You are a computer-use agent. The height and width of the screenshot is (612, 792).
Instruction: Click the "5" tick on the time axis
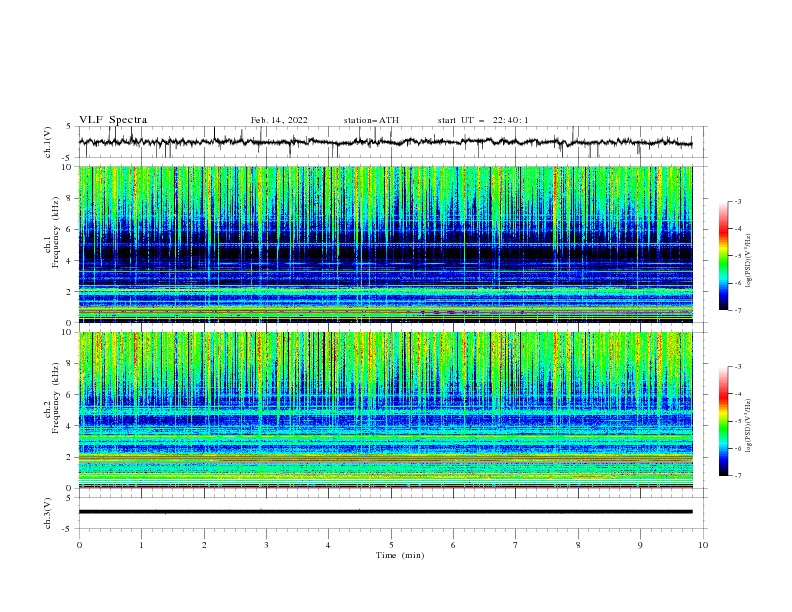coord(391,545)
